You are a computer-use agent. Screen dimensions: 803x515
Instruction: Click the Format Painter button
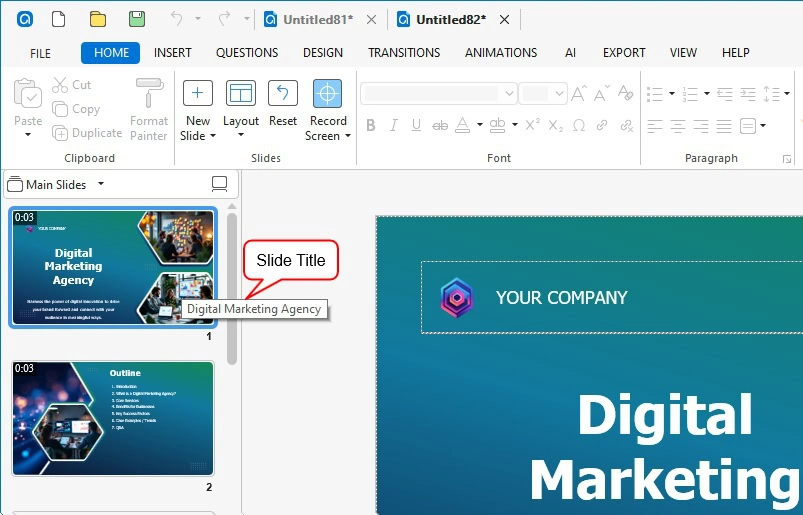(149, 109)
